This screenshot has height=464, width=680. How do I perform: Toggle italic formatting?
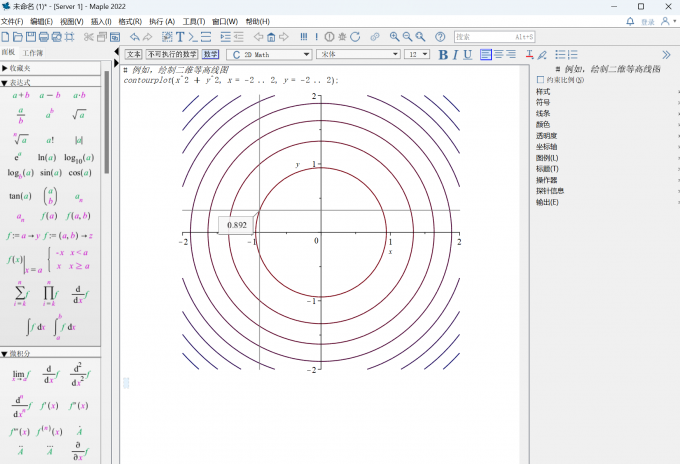[x=455, y=55]
